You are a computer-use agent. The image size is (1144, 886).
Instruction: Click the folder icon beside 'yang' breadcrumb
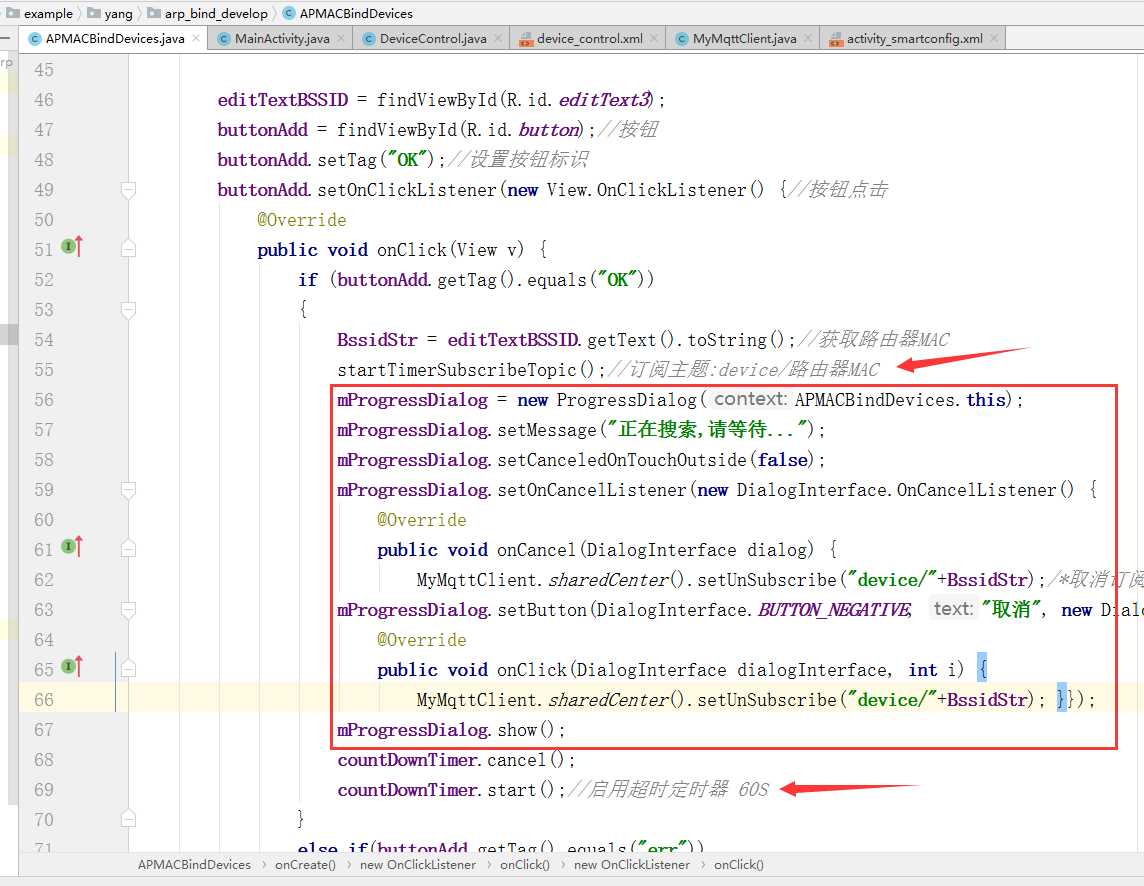[93, 12]
